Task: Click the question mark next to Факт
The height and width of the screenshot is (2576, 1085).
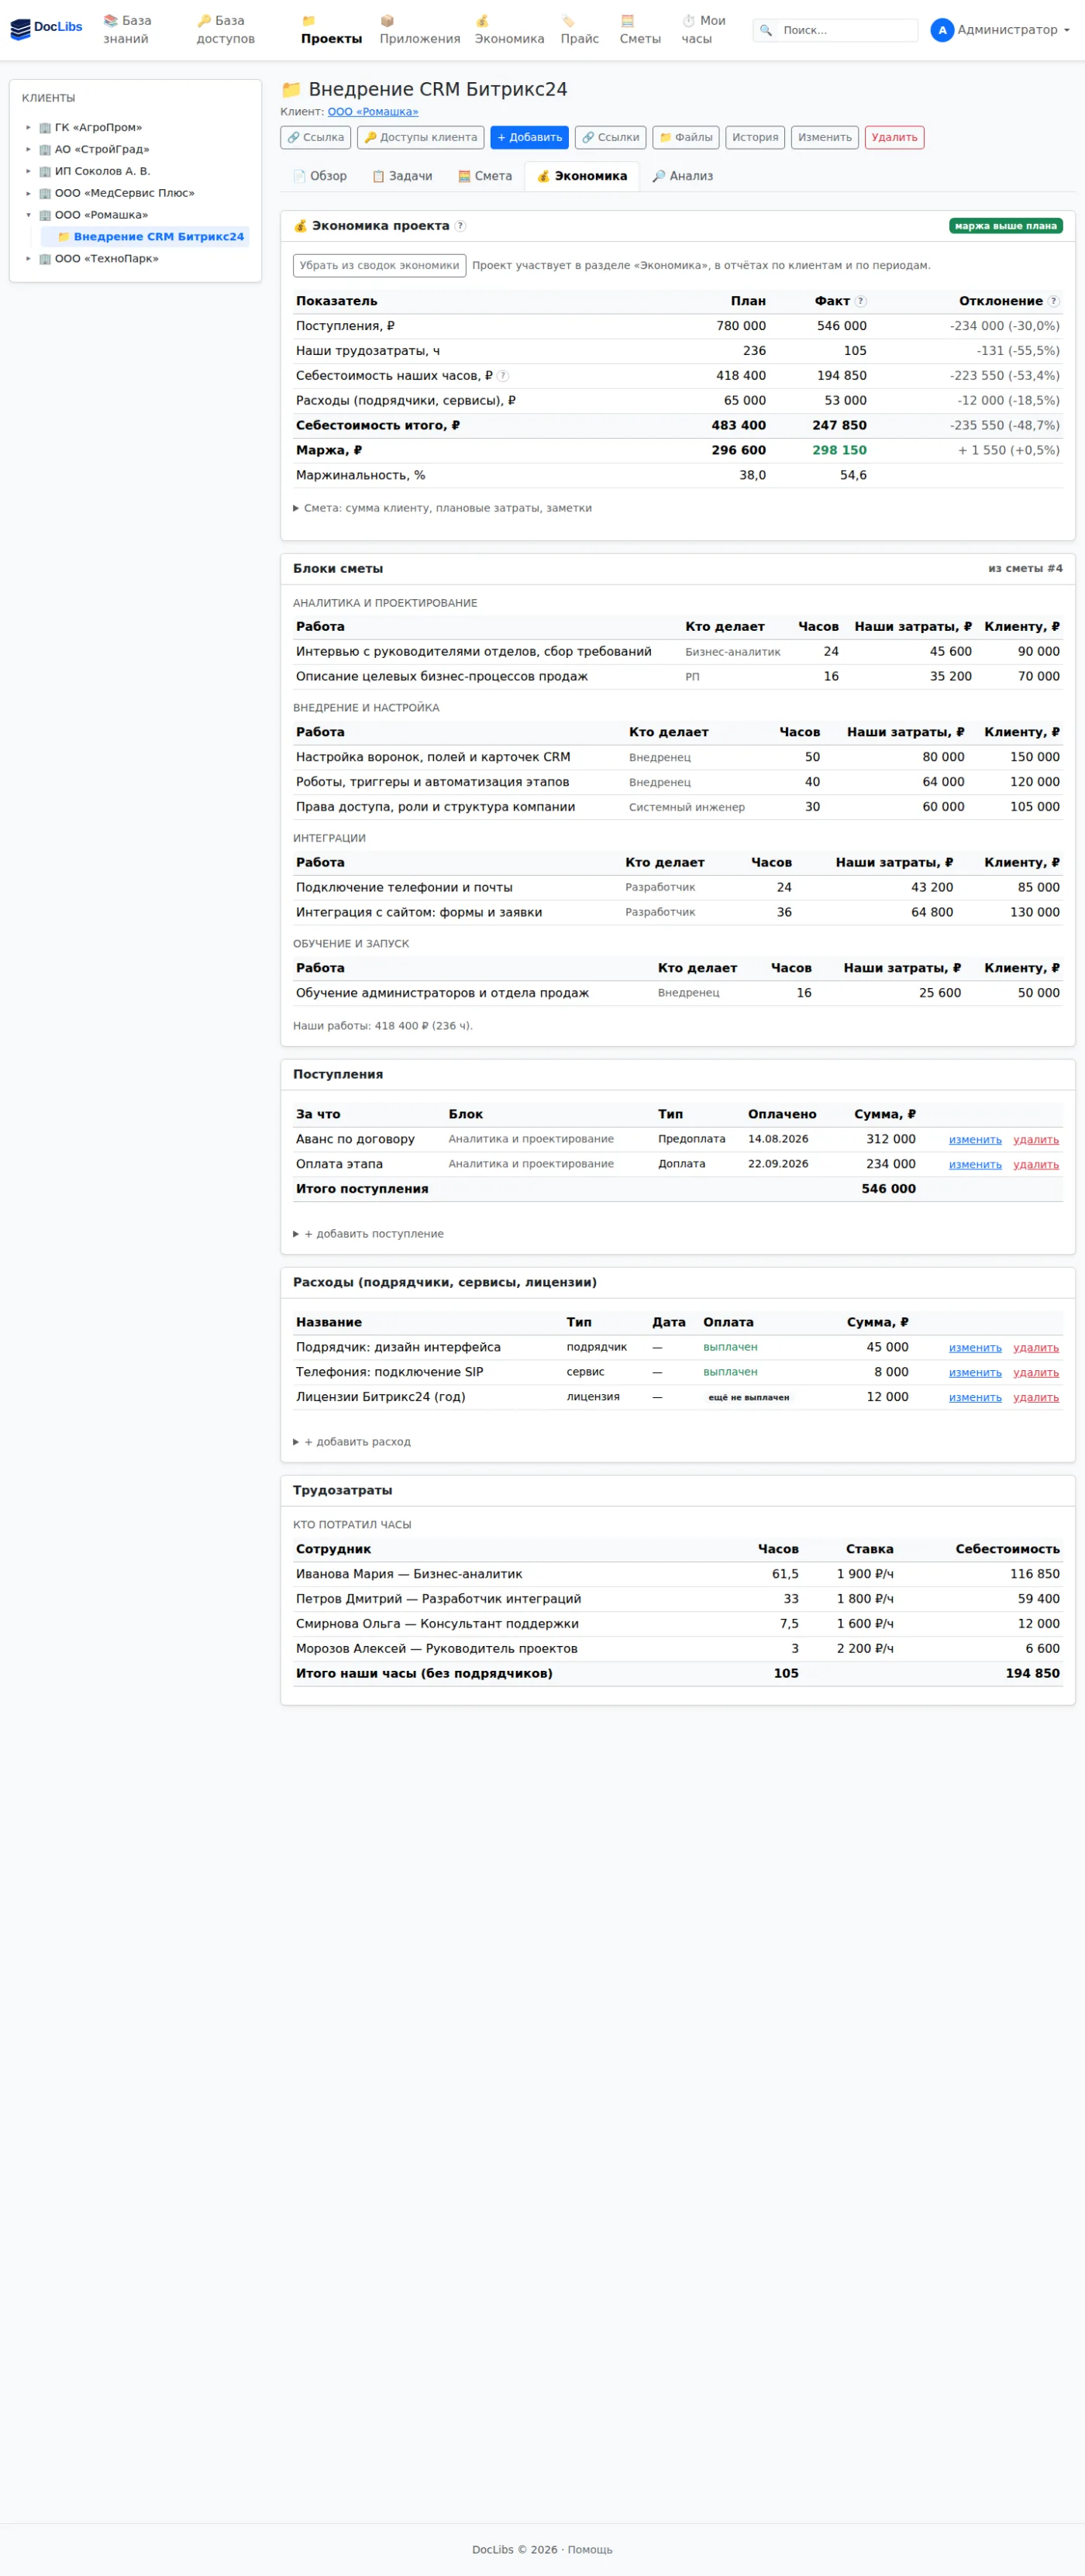Action: coord(860,301)
